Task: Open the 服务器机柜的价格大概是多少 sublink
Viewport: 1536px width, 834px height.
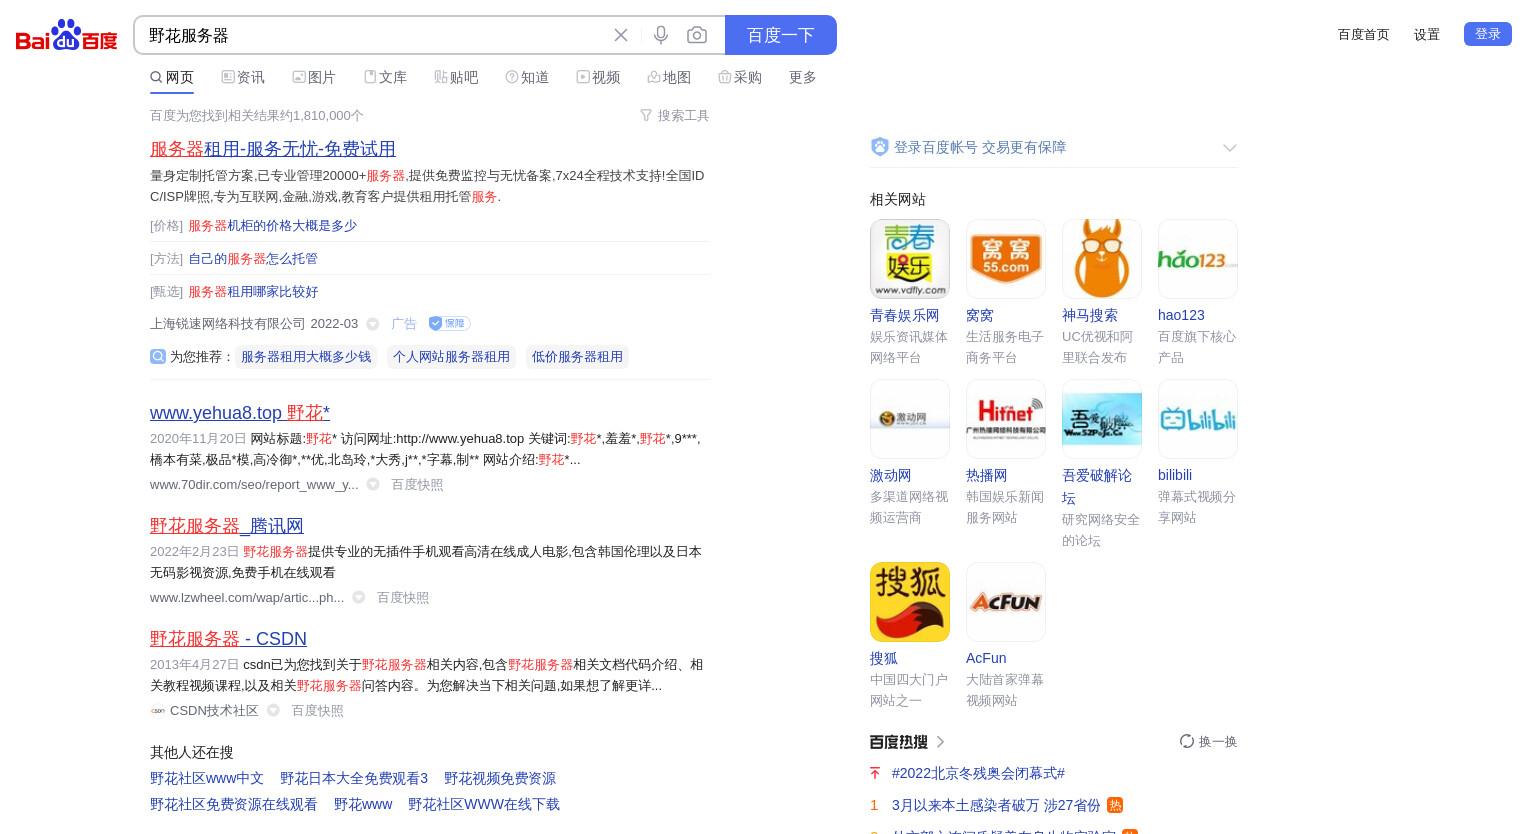Action: click(272, 225)
